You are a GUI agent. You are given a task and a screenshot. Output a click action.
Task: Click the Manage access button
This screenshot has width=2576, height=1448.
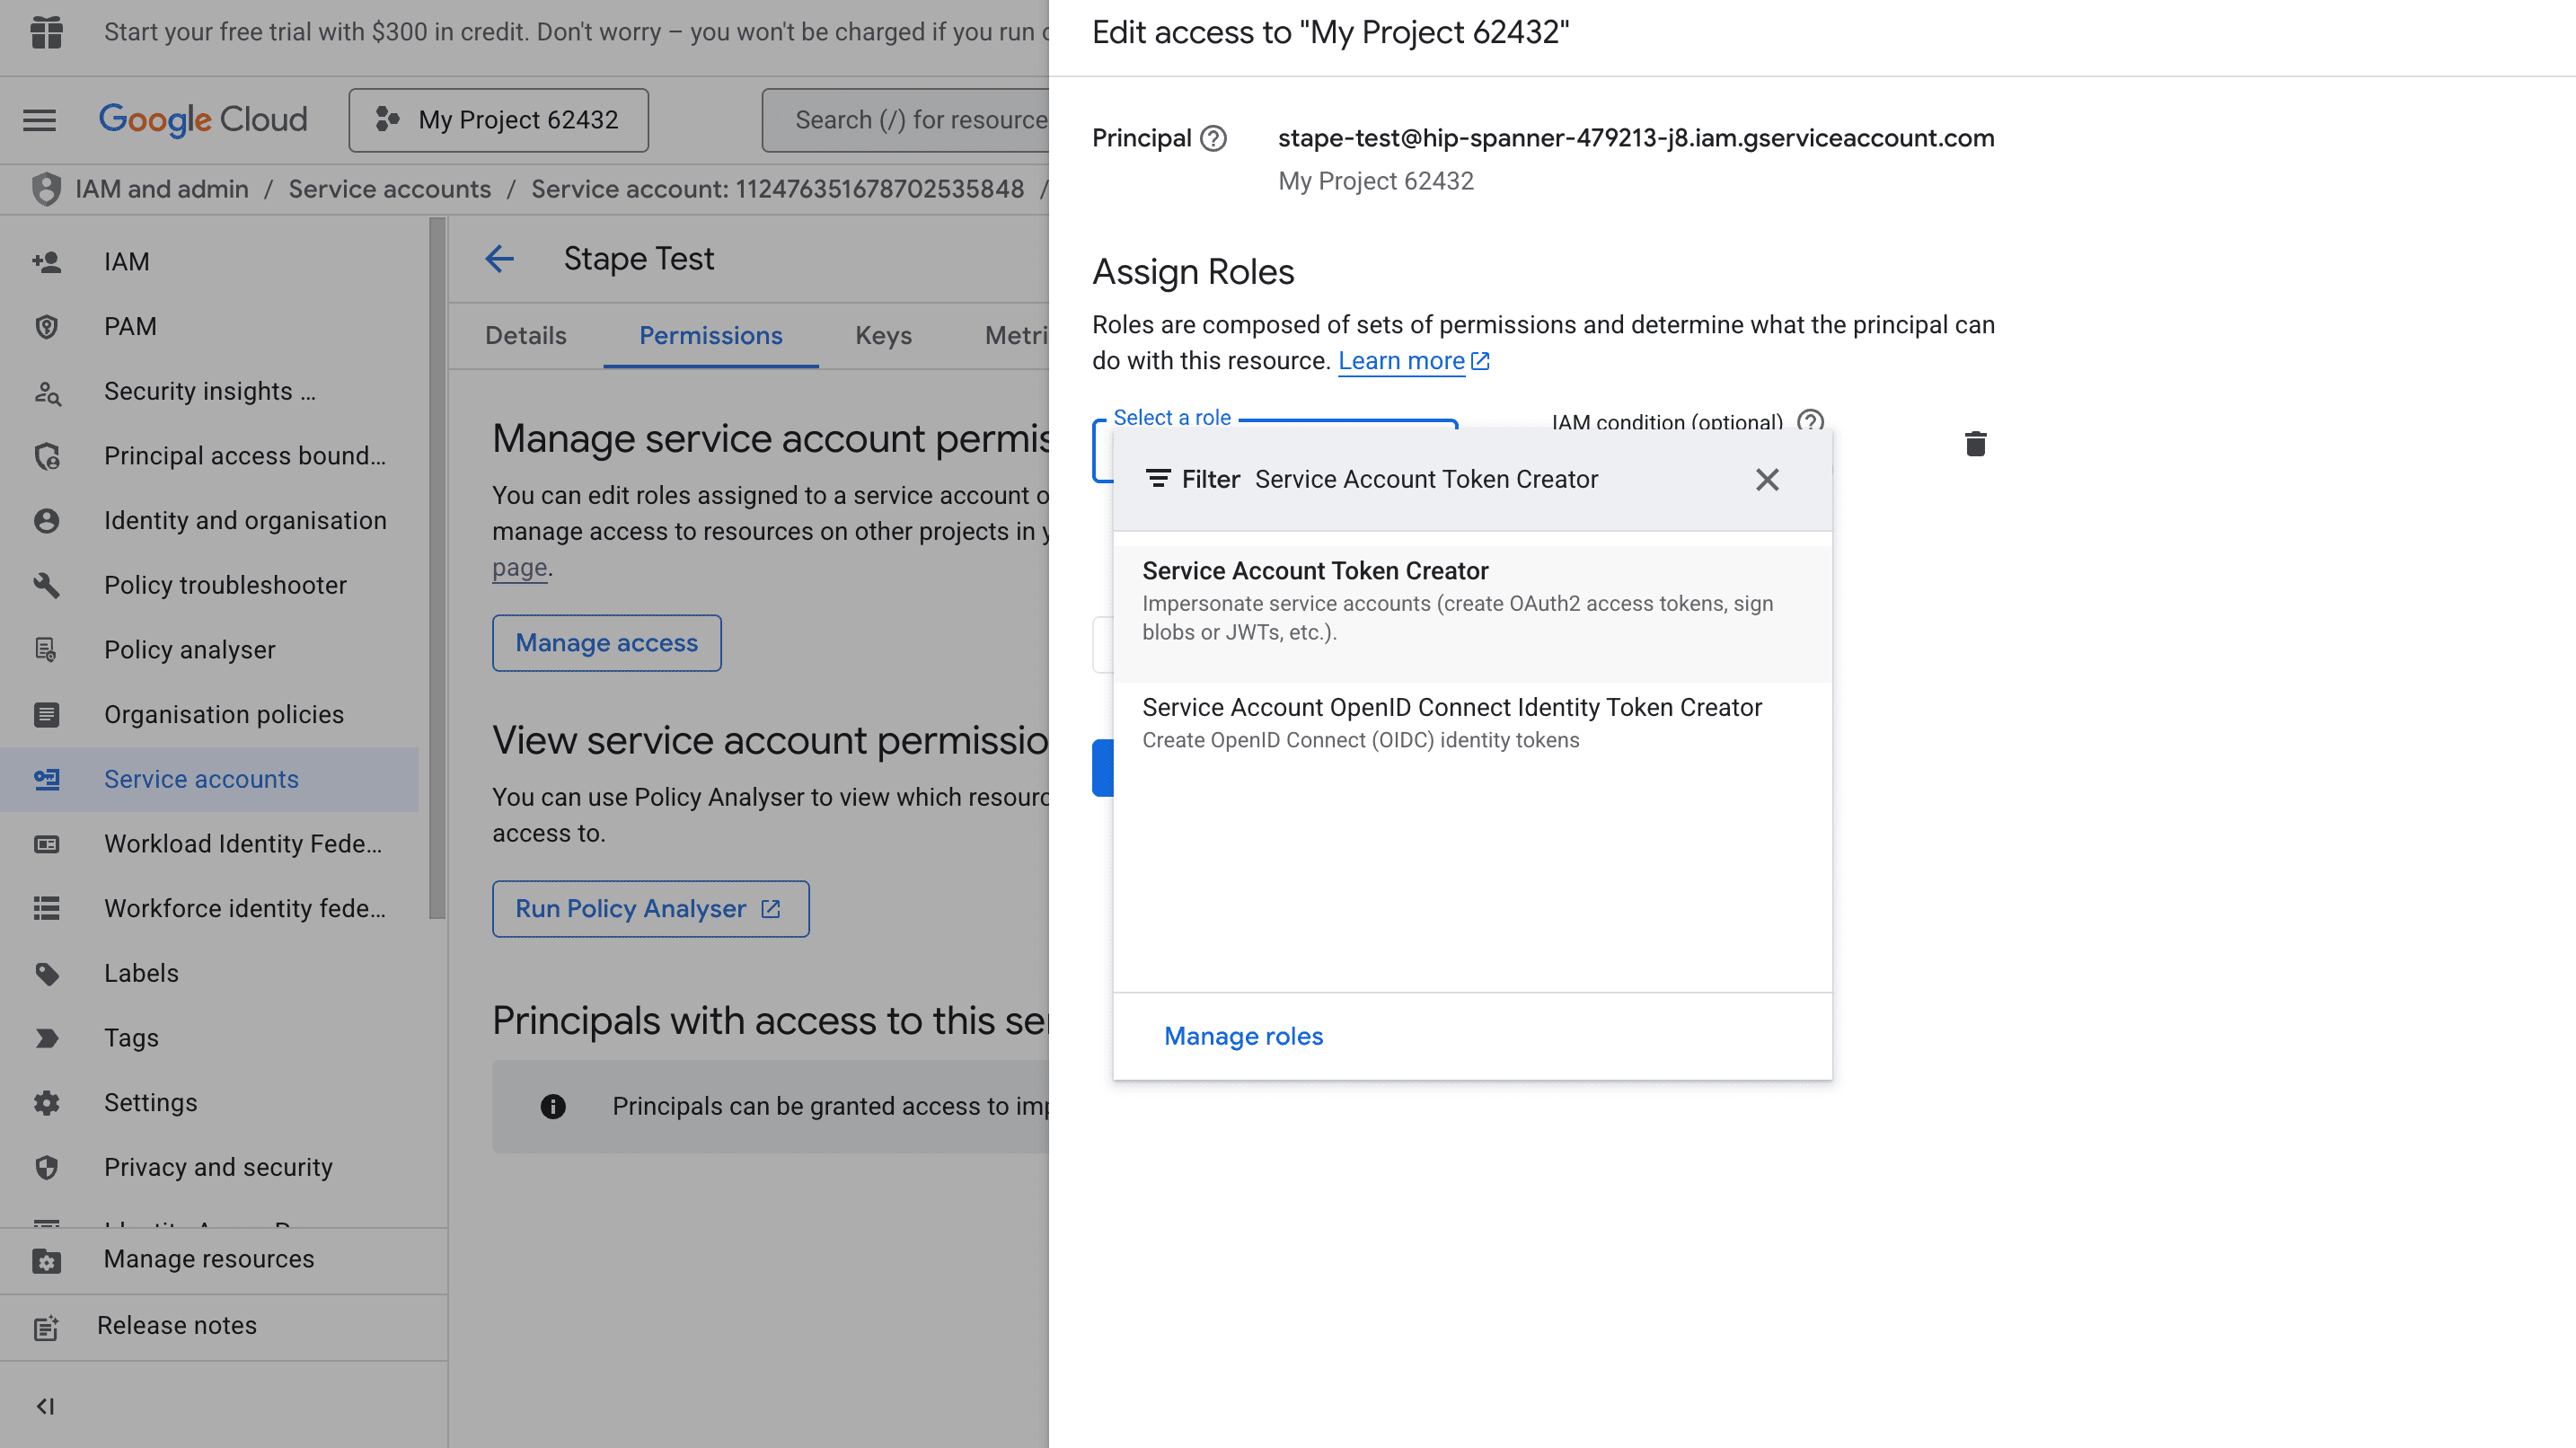[x=606, y=643]
